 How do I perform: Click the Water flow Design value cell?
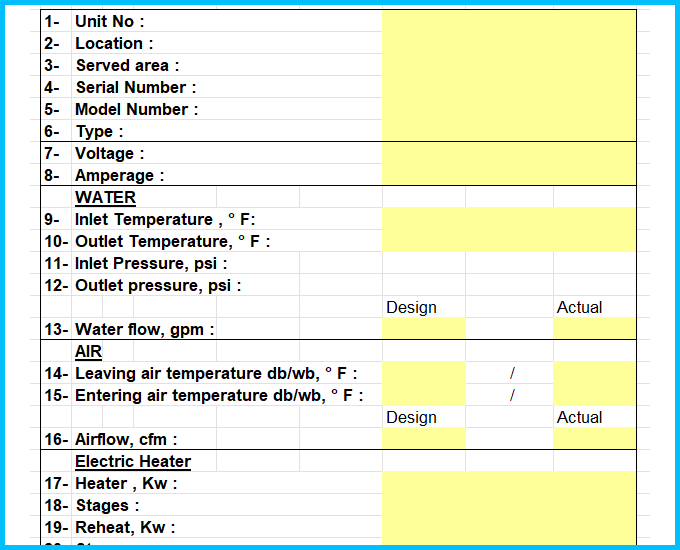click(x=423, y=329)
